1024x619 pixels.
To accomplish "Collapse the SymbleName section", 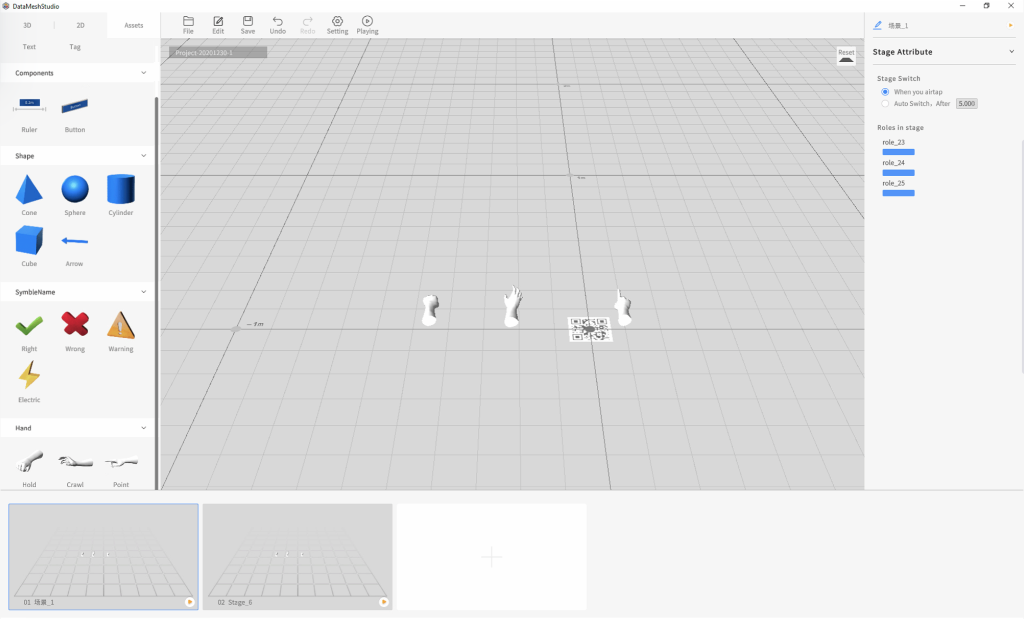I will [144, 292].
